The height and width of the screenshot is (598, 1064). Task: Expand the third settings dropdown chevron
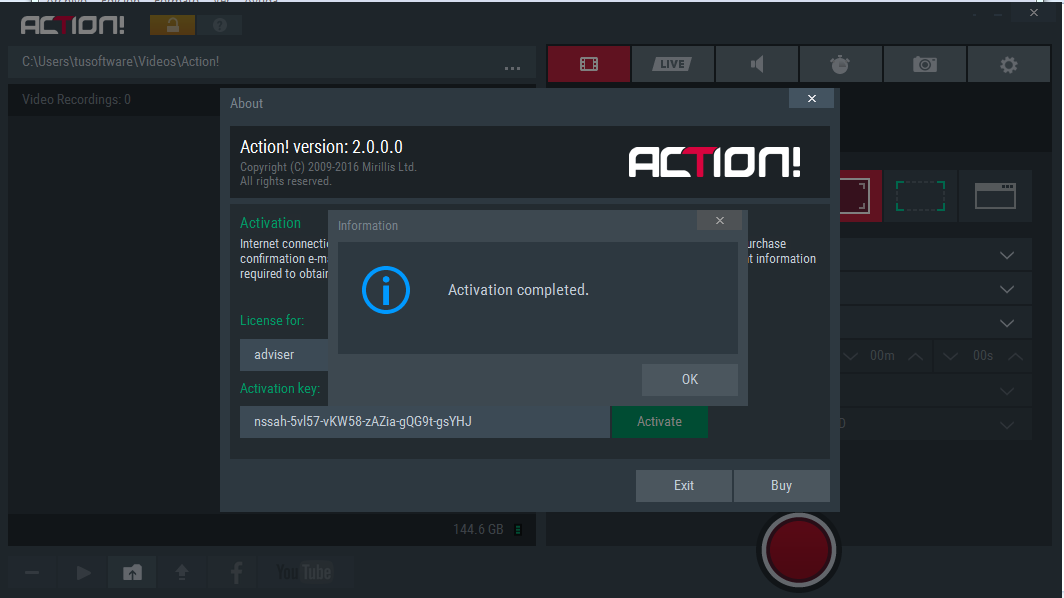click(x=1007, y=323)
